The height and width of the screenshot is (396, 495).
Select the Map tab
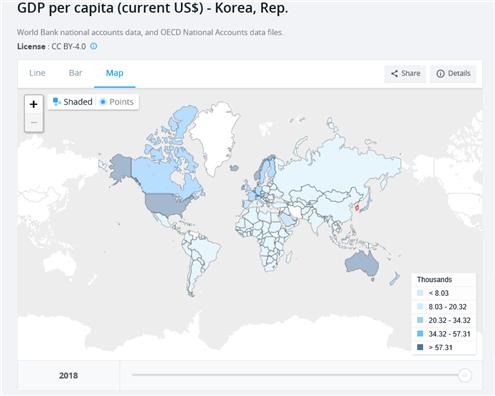coord(115,73)
